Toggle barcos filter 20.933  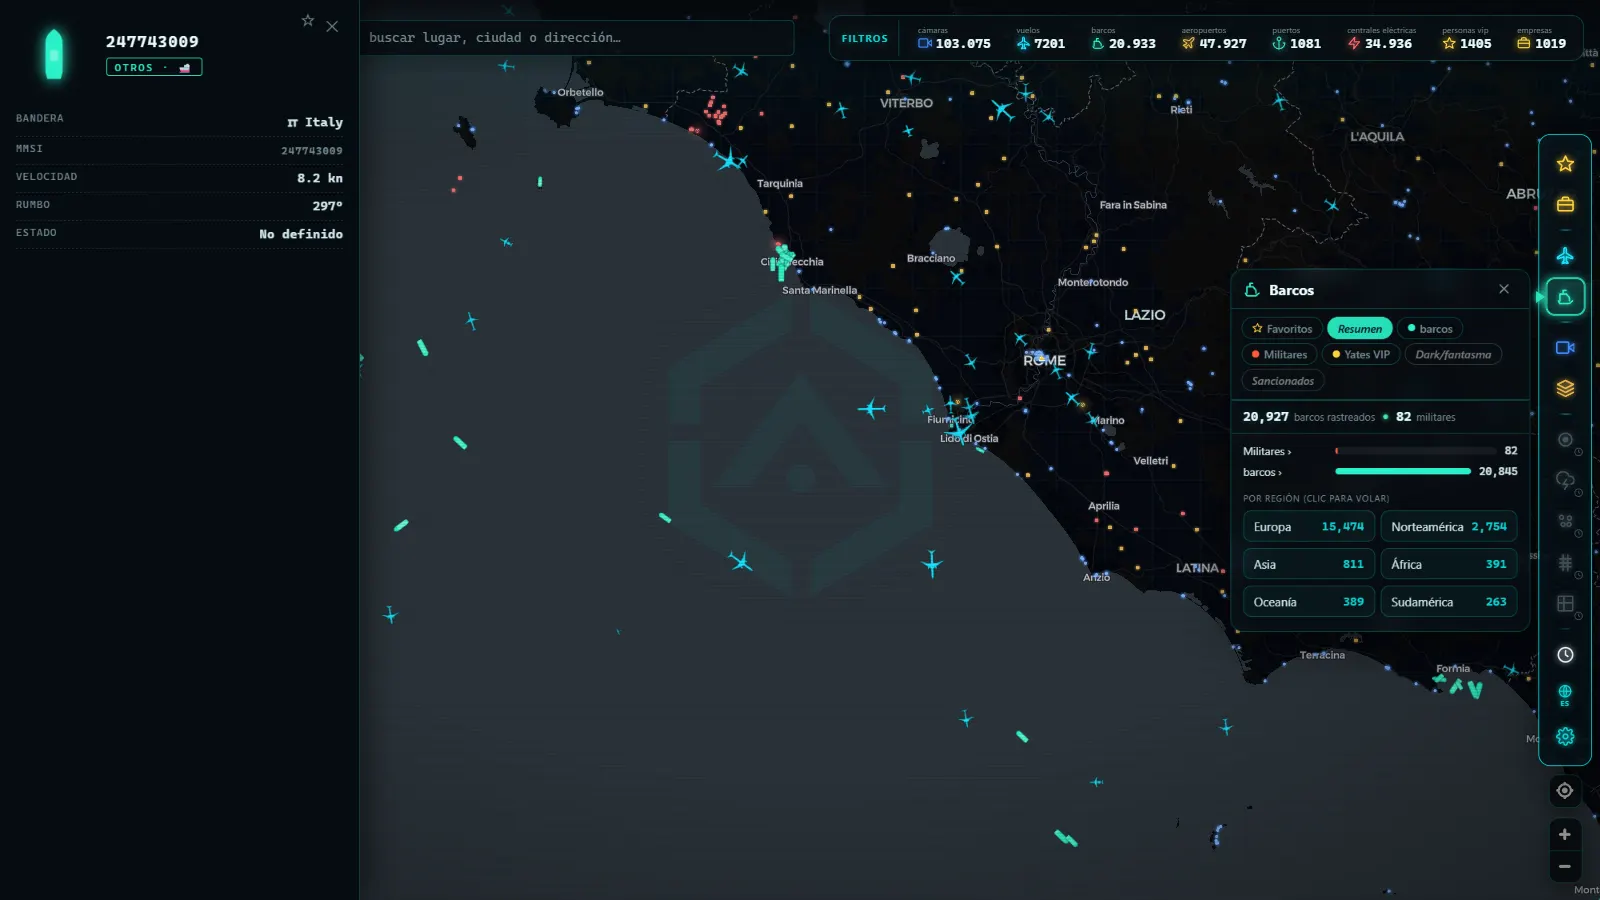click(x=1123, y=39)
